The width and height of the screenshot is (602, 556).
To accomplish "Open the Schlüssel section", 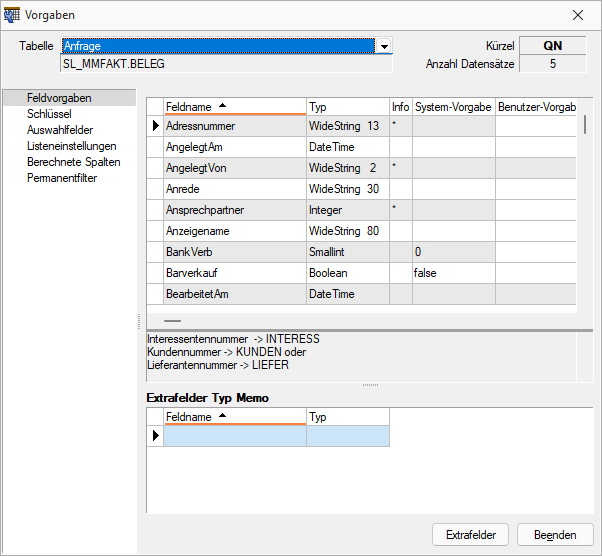I will click(x=49, y=114).
